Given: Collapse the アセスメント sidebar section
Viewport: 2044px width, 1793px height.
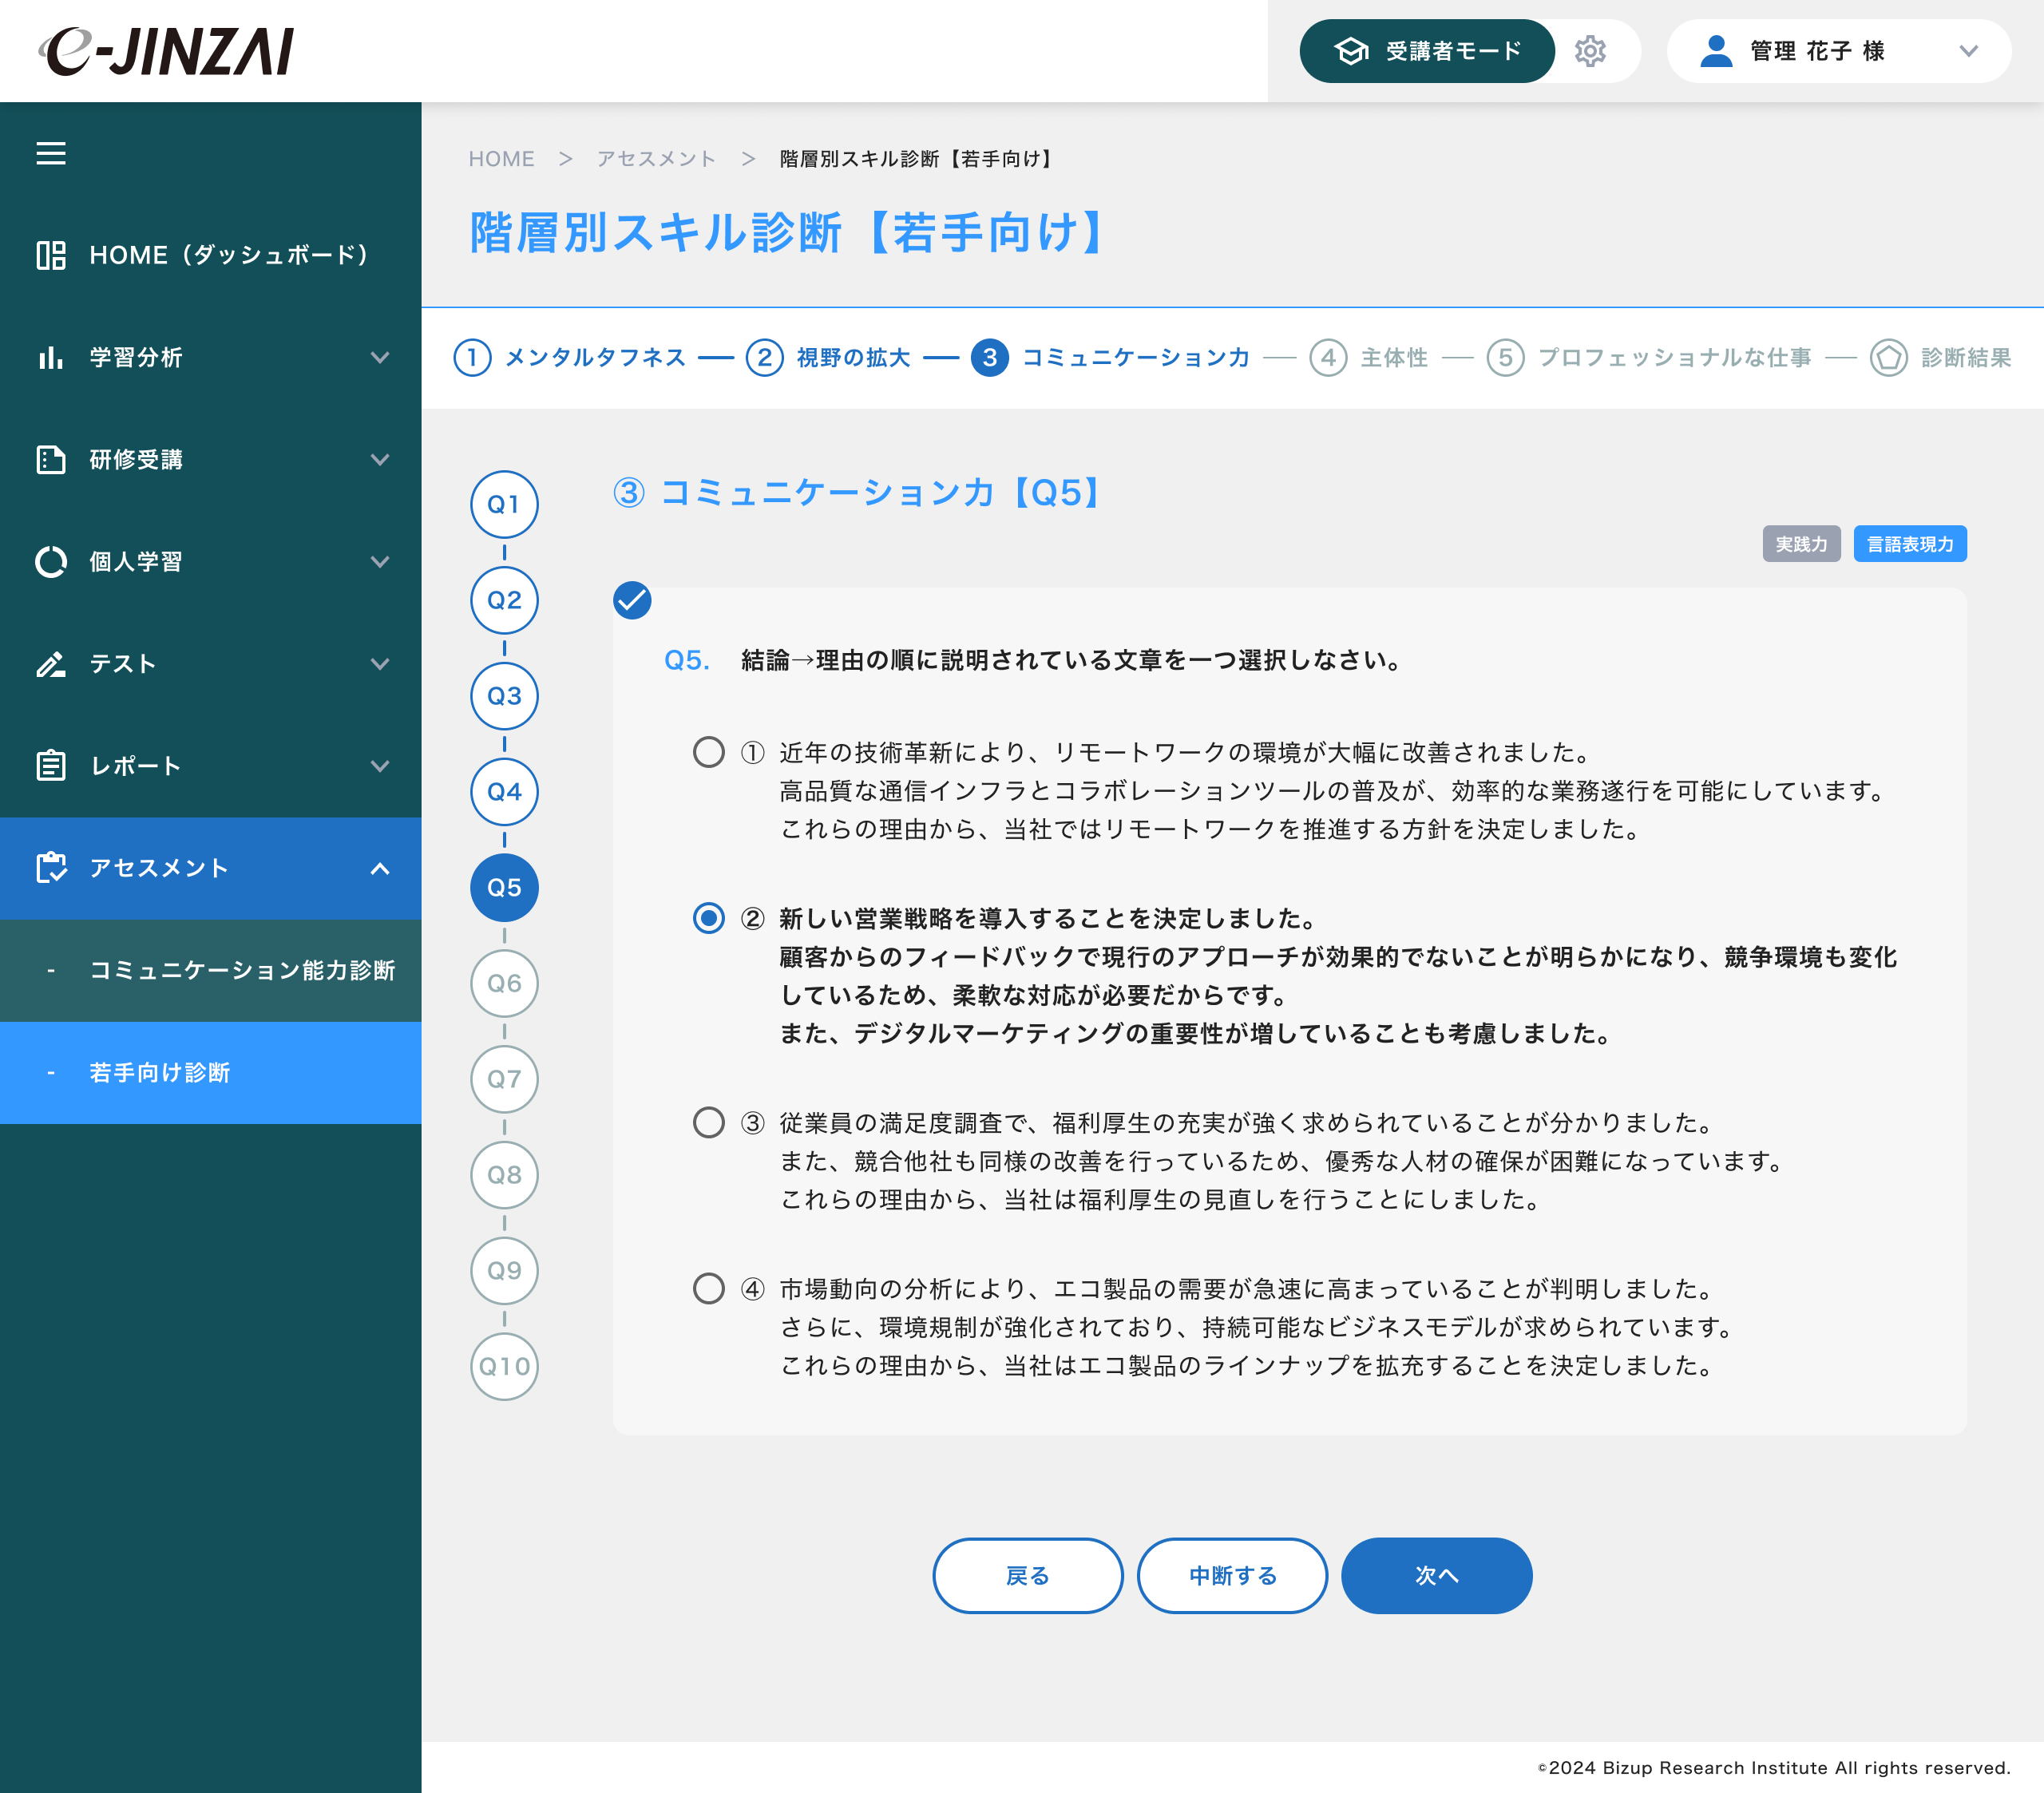Looking at the screenshot, I should pos(380,868).
